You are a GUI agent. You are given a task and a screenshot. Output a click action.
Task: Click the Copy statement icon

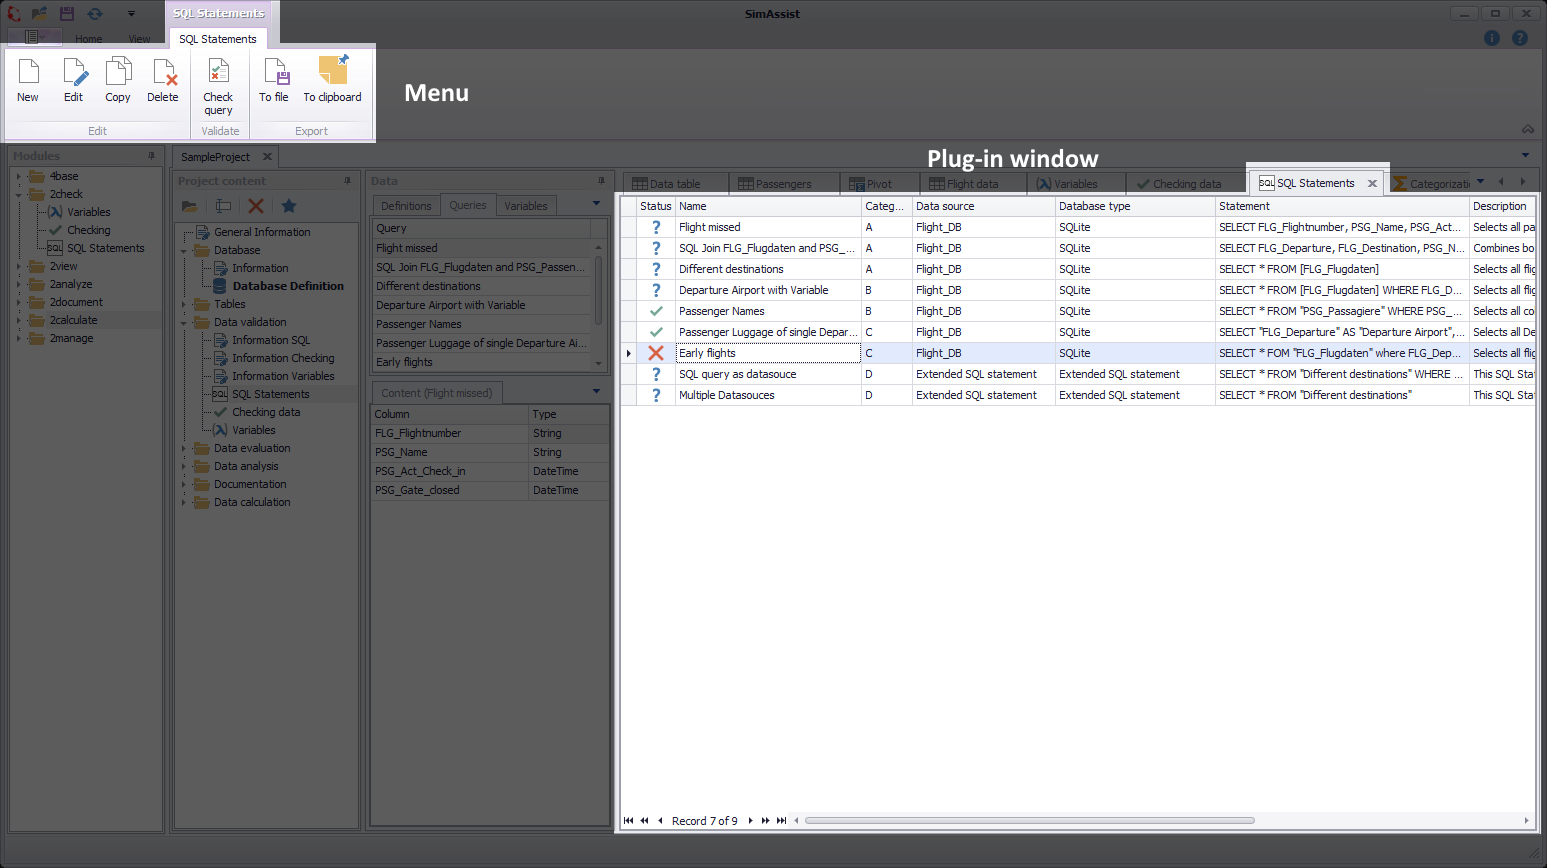pyautogui.click(x=118, y=80)
